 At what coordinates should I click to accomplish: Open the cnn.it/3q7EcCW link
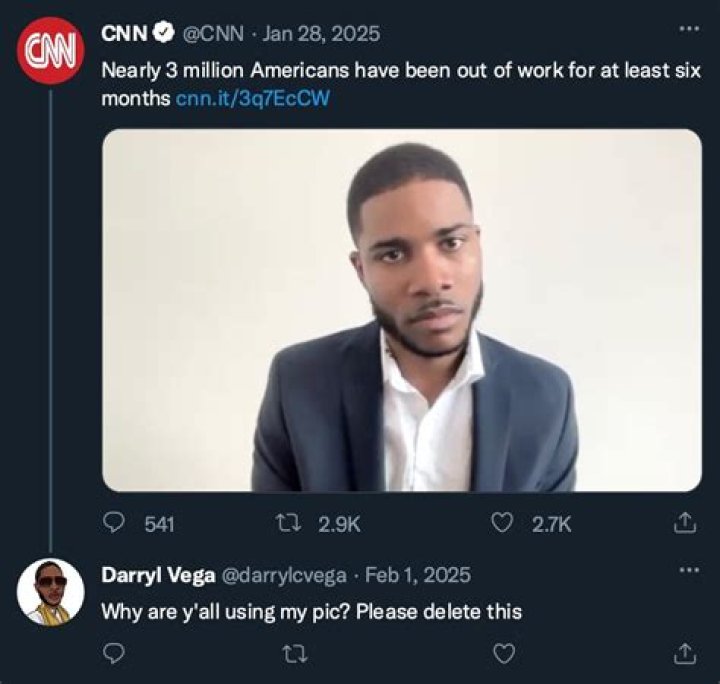pyautogui.click(x=252, y=100)
